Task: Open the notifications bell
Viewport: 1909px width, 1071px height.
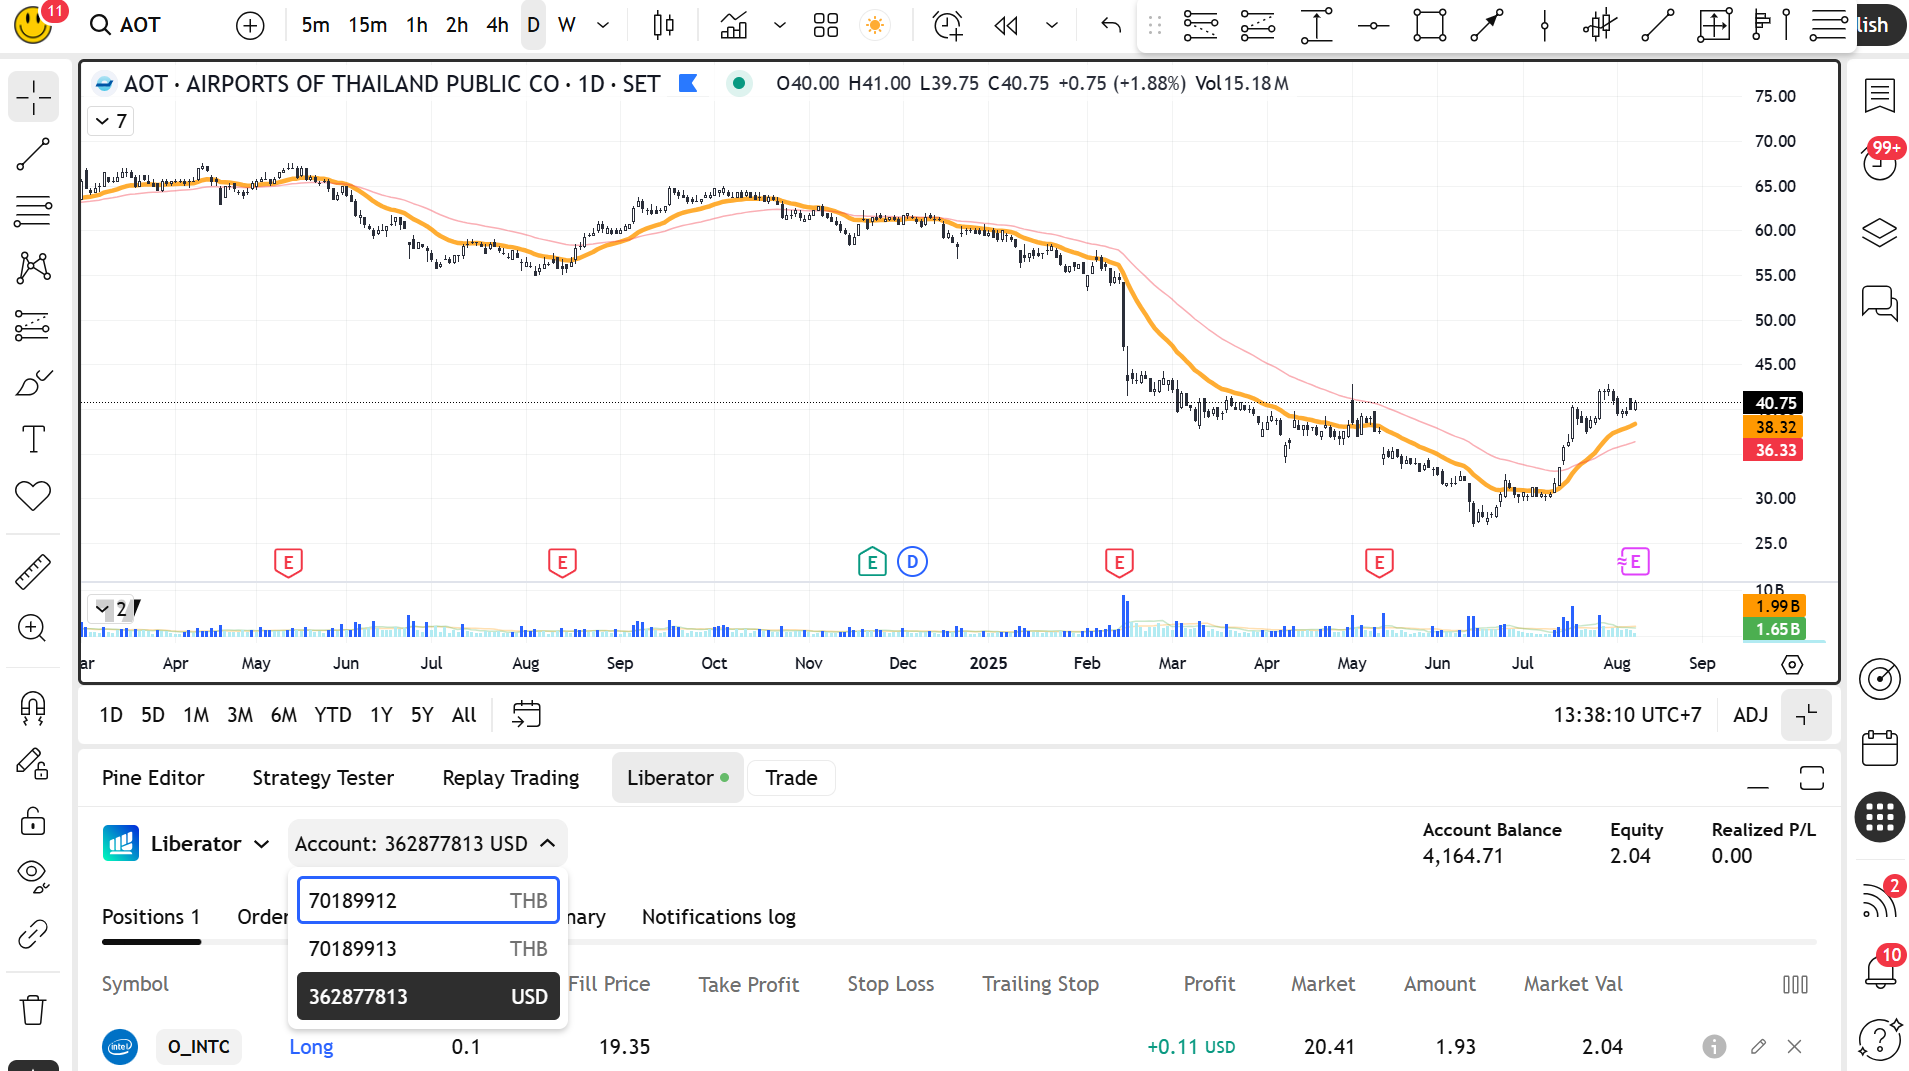Action: 1880,971
